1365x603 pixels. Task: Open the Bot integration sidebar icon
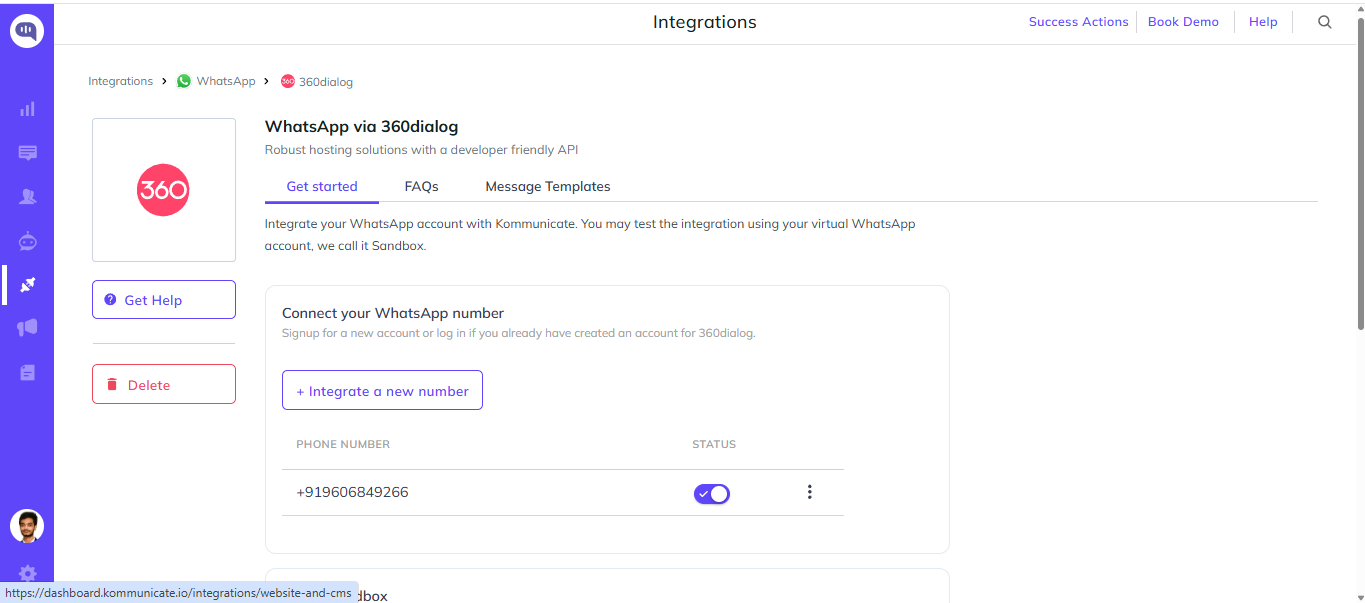coord(27,241)
